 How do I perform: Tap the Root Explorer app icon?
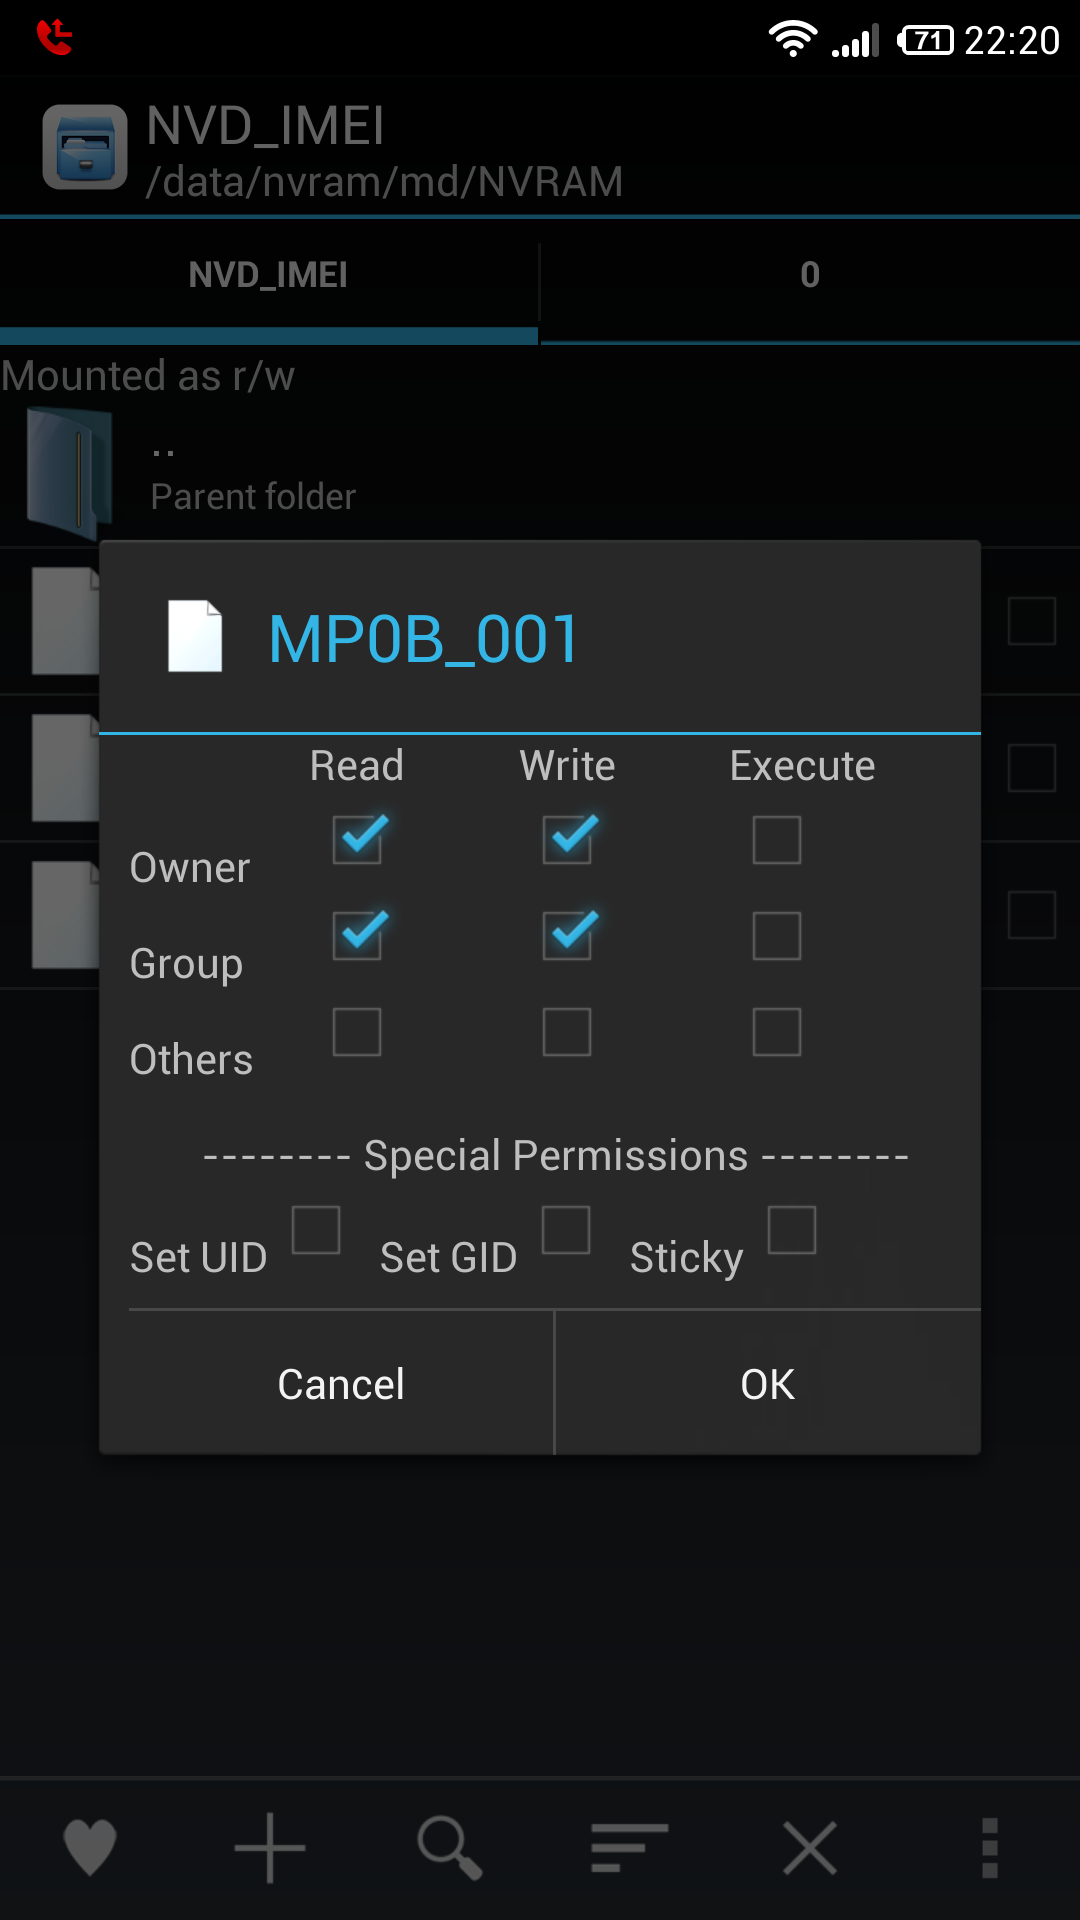85,147
